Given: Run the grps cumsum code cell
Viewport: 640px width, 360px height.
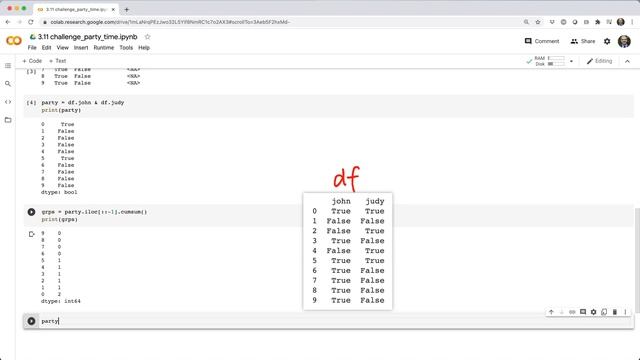Looking at the screenshot, I should (31, 212).
